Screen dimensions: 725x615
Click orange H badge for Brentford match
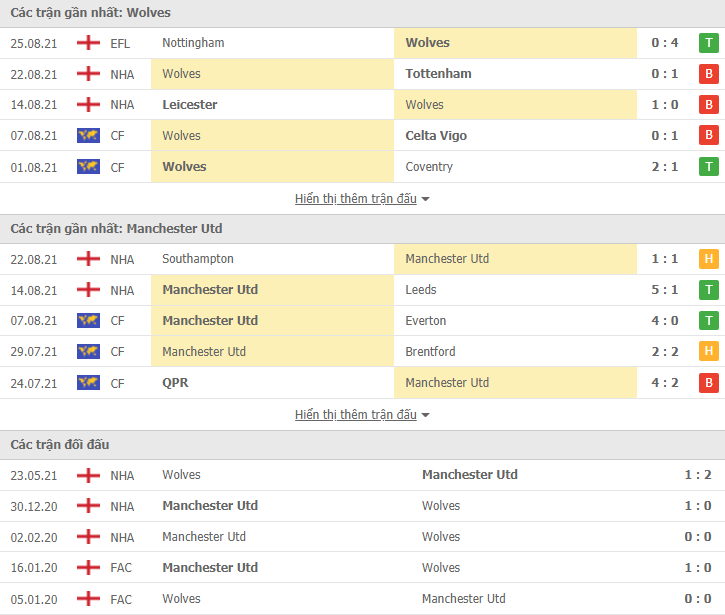[x=708, y=351]
